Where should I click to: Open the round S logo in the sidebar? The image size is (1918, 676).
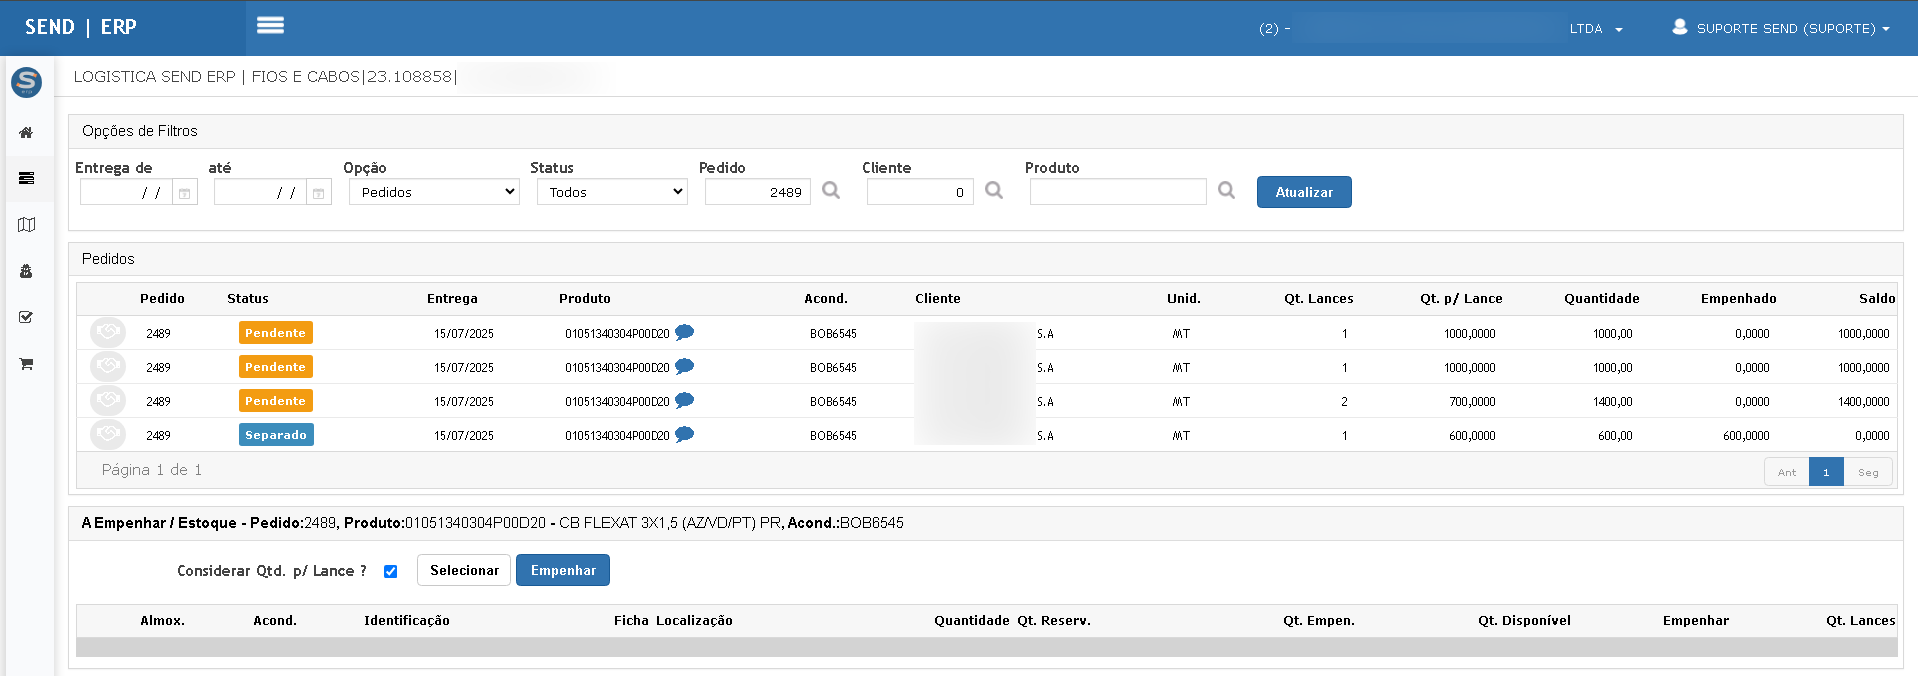26,81
